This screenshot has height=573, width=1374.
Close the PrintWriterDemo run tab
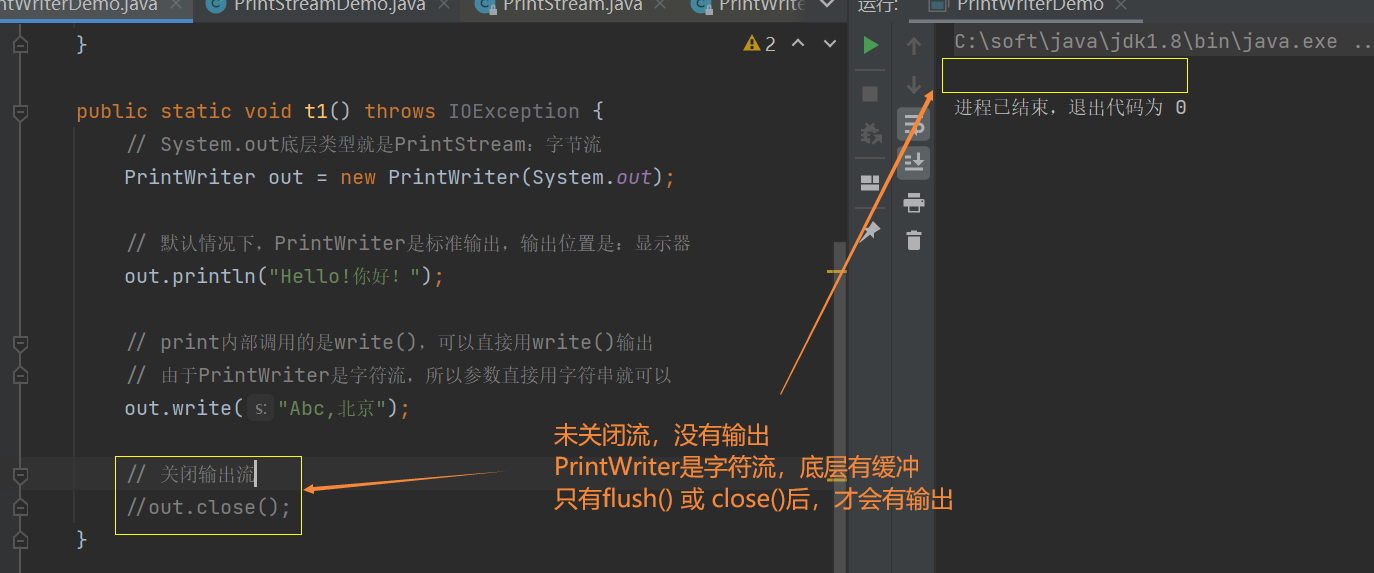pyautogui.click(x=1122, y=6)
